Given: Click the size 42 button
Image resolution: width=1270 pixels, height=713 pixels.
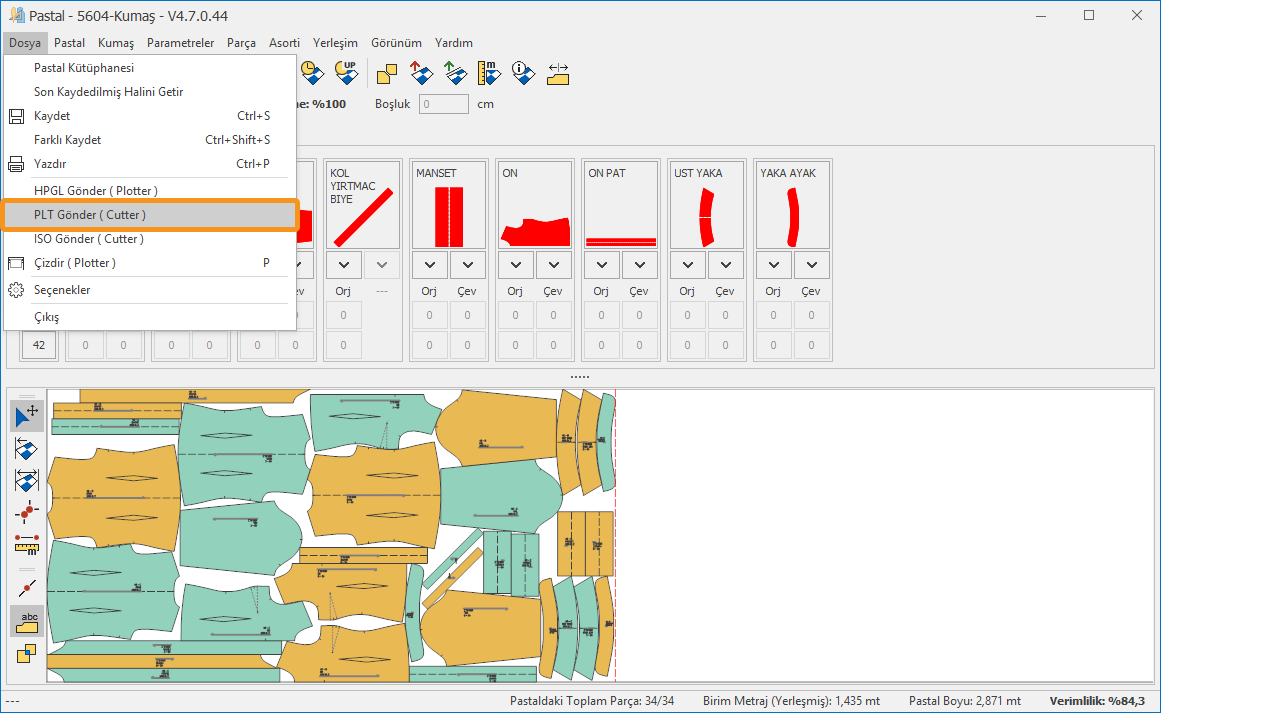Looking at the screenshot, I should click(39, 345).
